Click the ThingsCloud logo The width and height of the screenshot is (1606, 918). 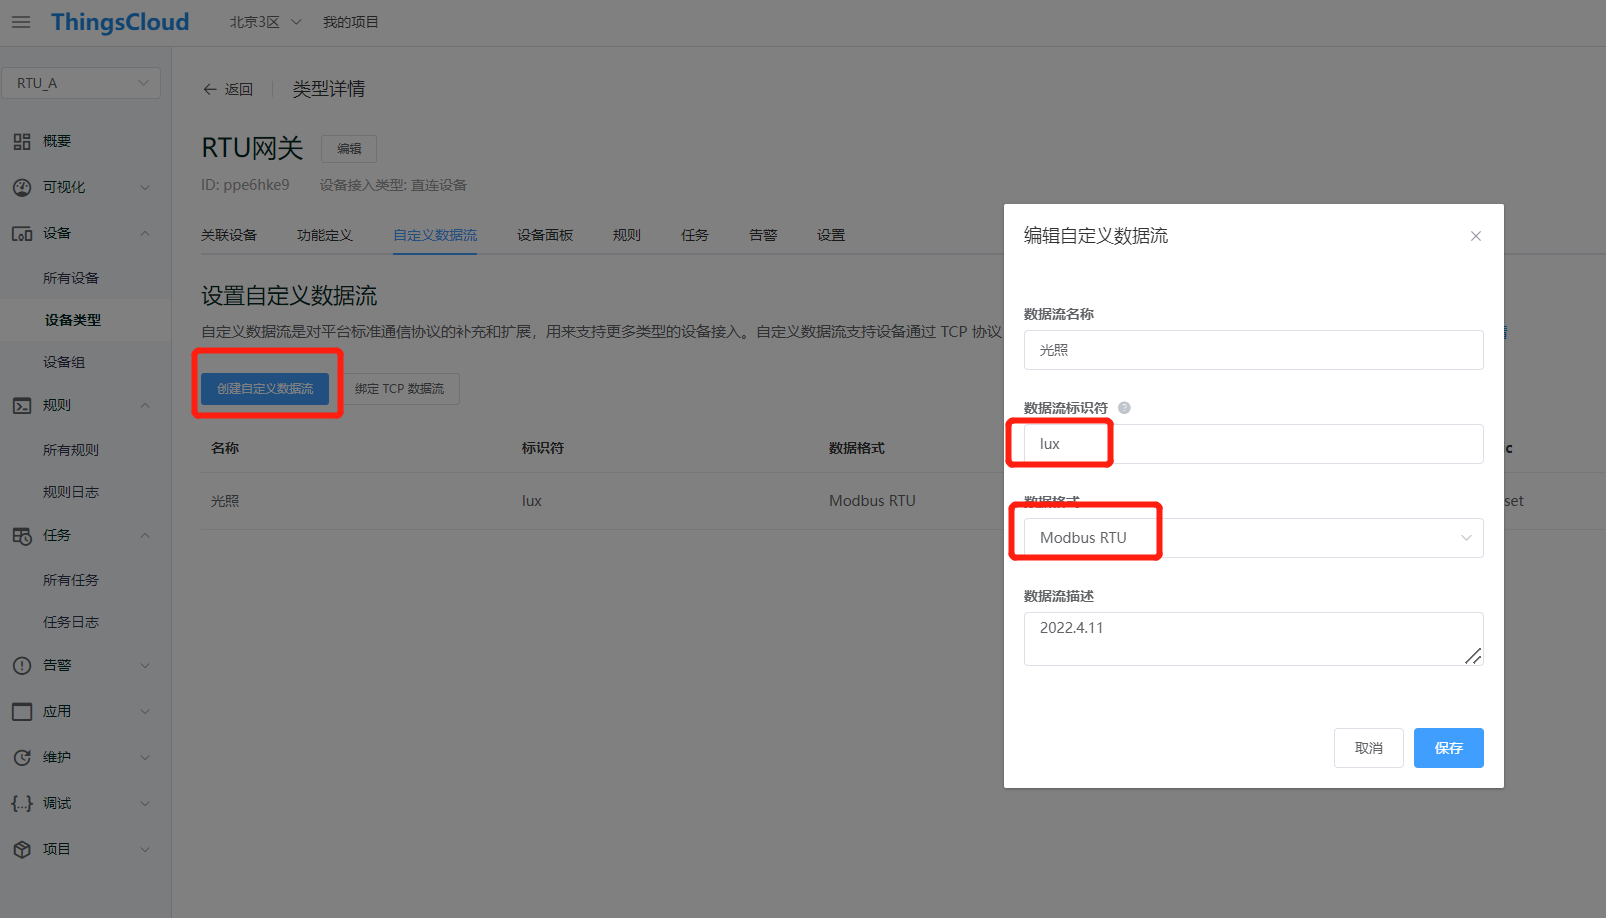120,21
